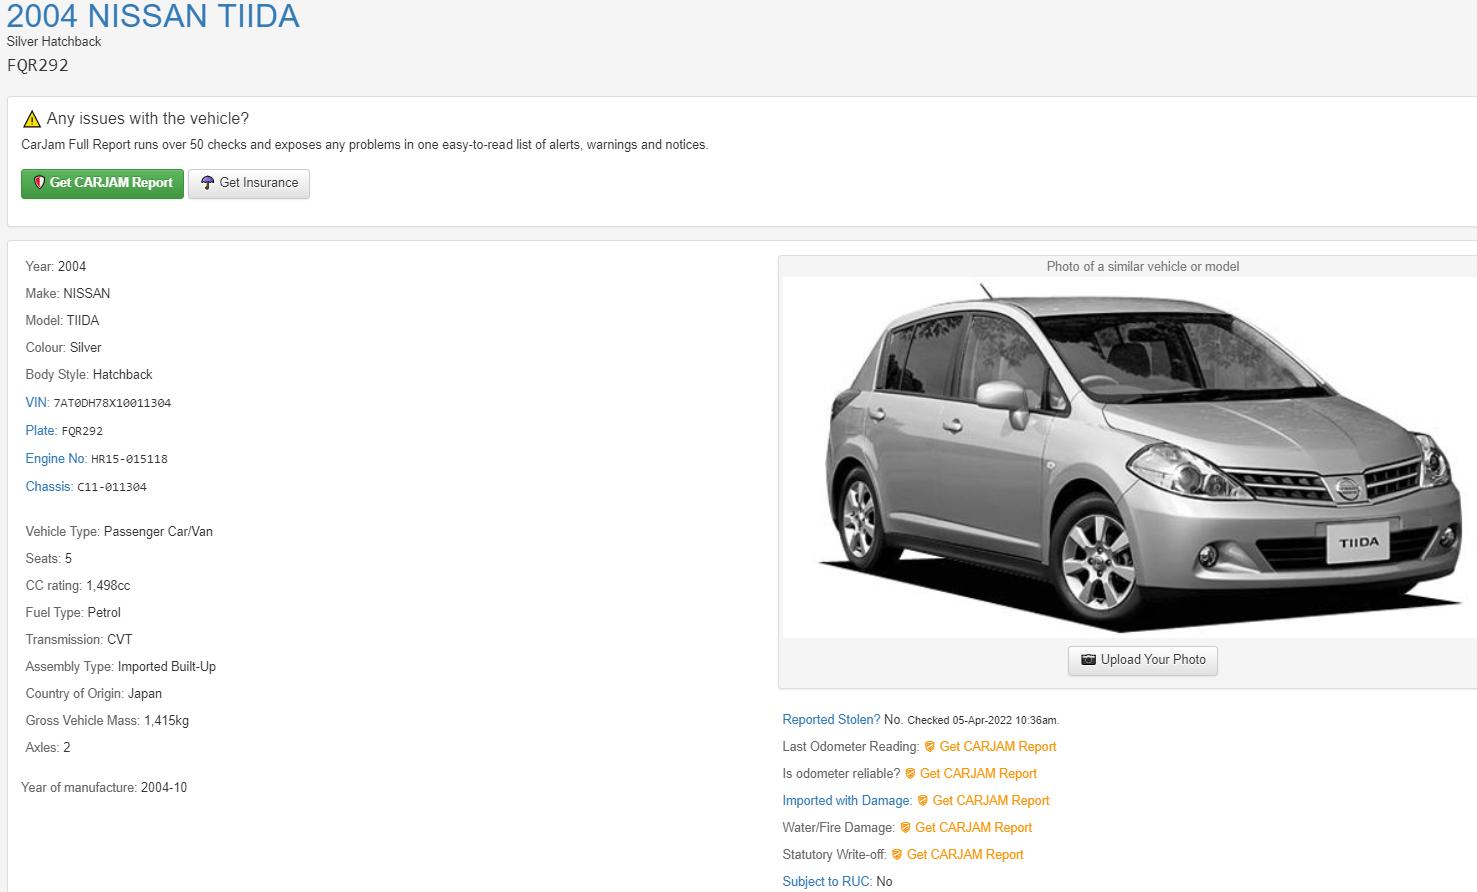Click the Colour: Silver row
1477x892 pixels.
63,347
